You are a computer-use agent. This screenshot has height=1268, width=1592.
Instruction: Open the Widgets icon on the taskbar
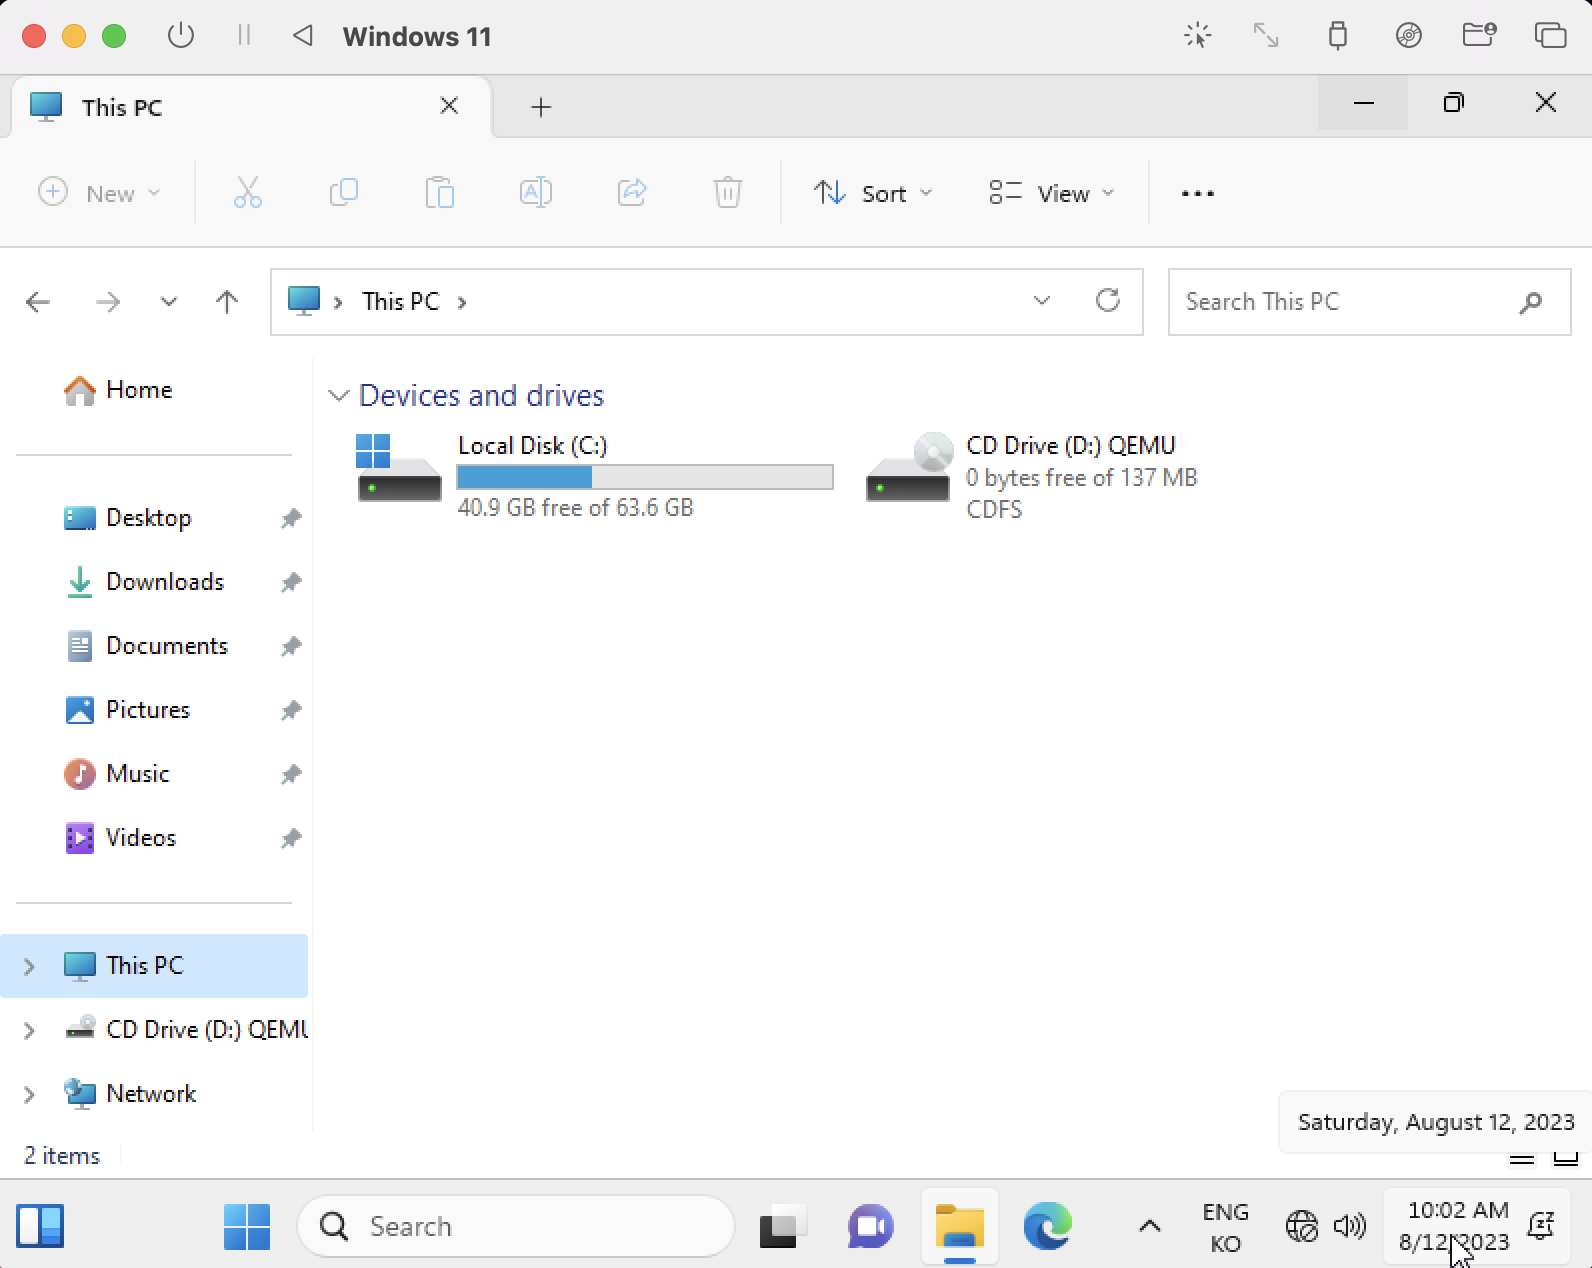(x=40, y=1226)
